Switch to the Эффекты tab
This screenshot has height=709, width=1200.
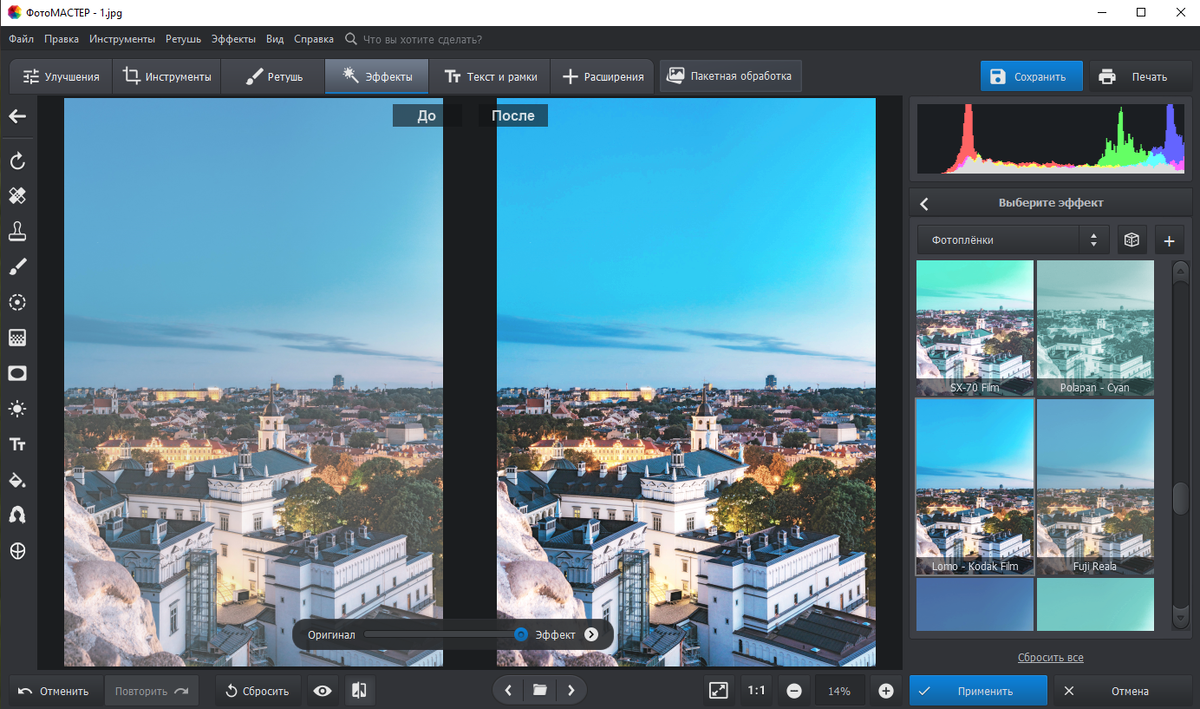(x=376, y=77)
